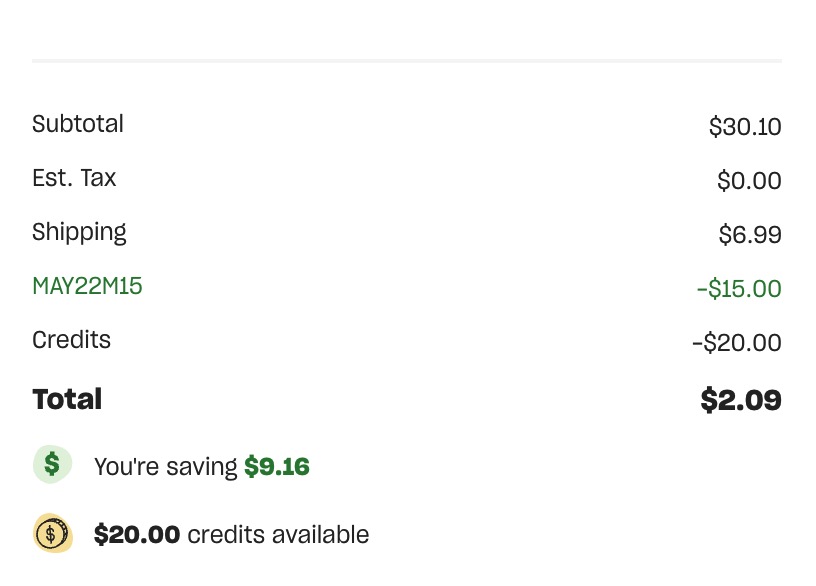
Task: Select the -$20.00 credits applied amount
Action: tap(736, 343)
